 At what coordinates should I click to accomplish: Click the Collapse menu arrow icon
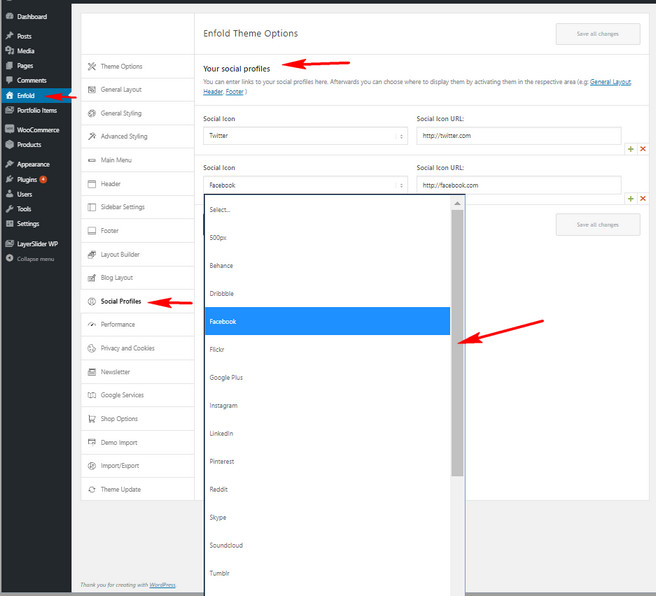(10, 258)
